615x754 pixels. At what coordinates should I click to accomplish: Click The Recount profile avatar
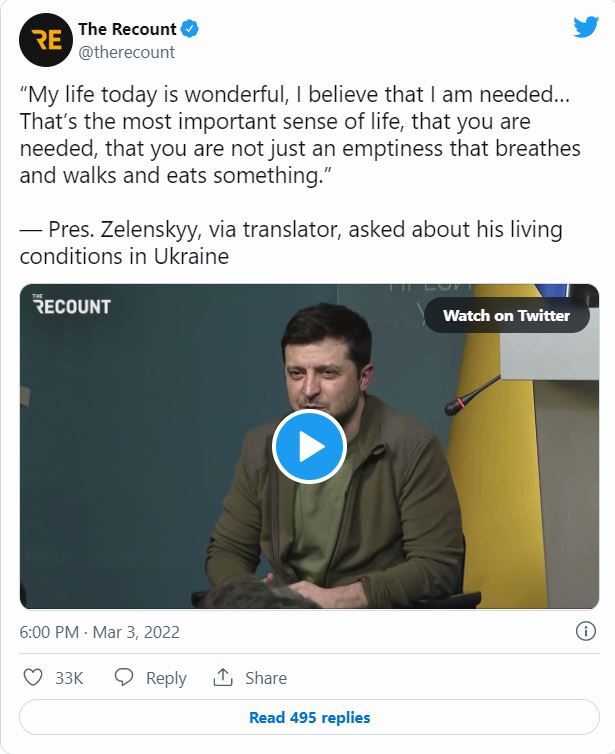pos(46,40)
